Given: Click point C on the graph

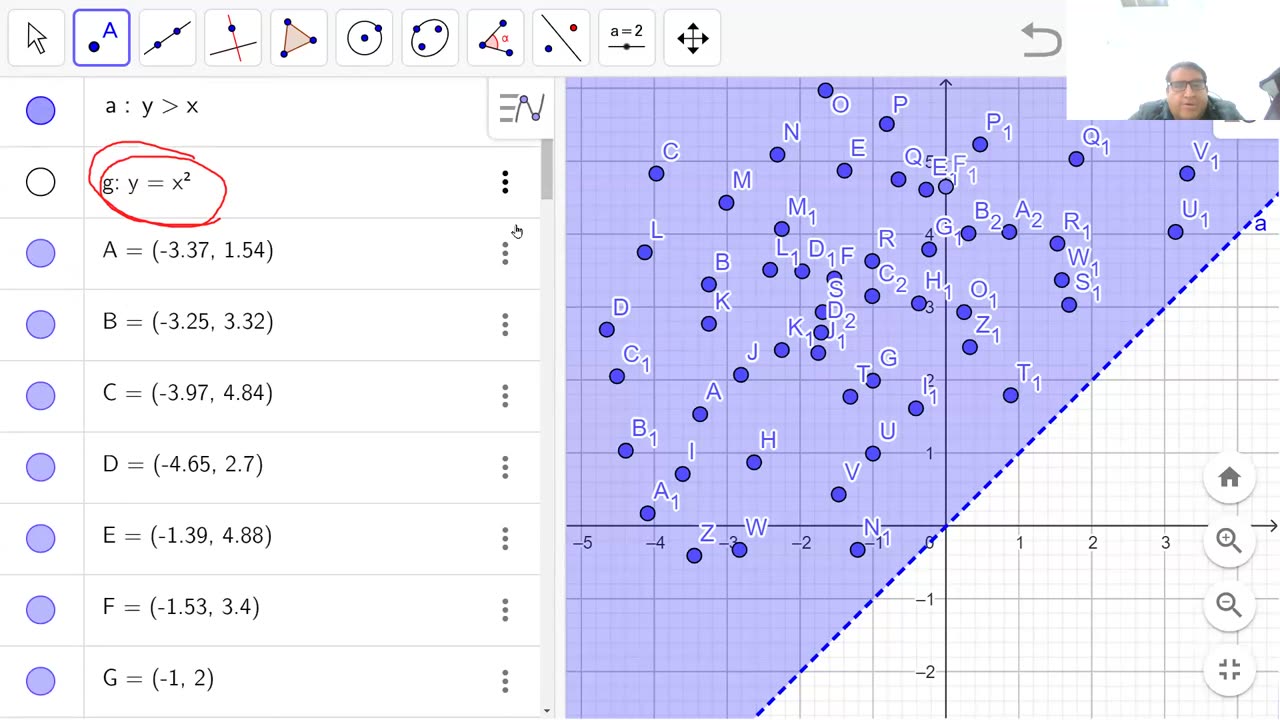Looking at the screenshot, I should (656, 174).
